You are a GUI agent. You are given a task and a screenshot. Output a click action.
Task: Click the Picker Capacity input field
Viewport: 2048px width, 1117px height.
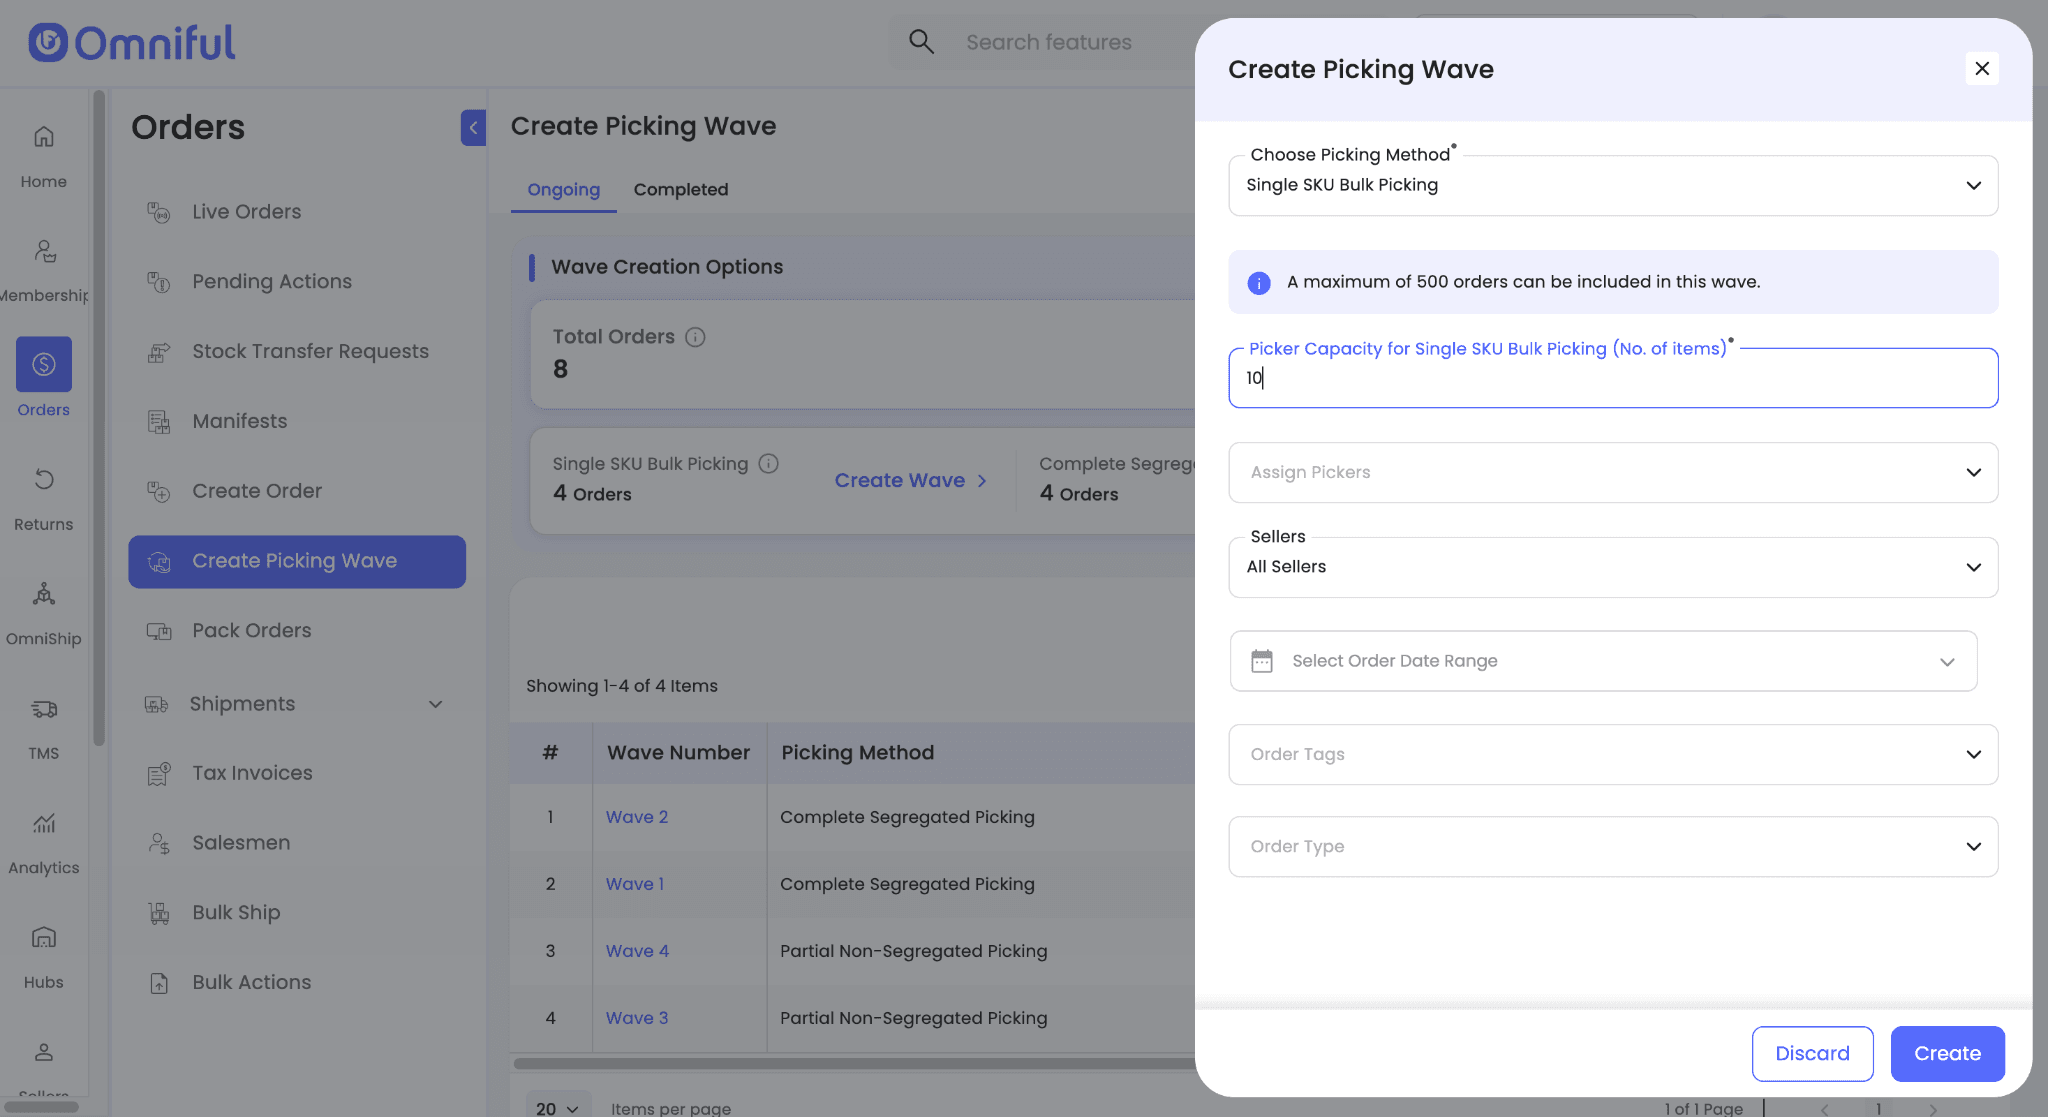(x=1612, y=378)
